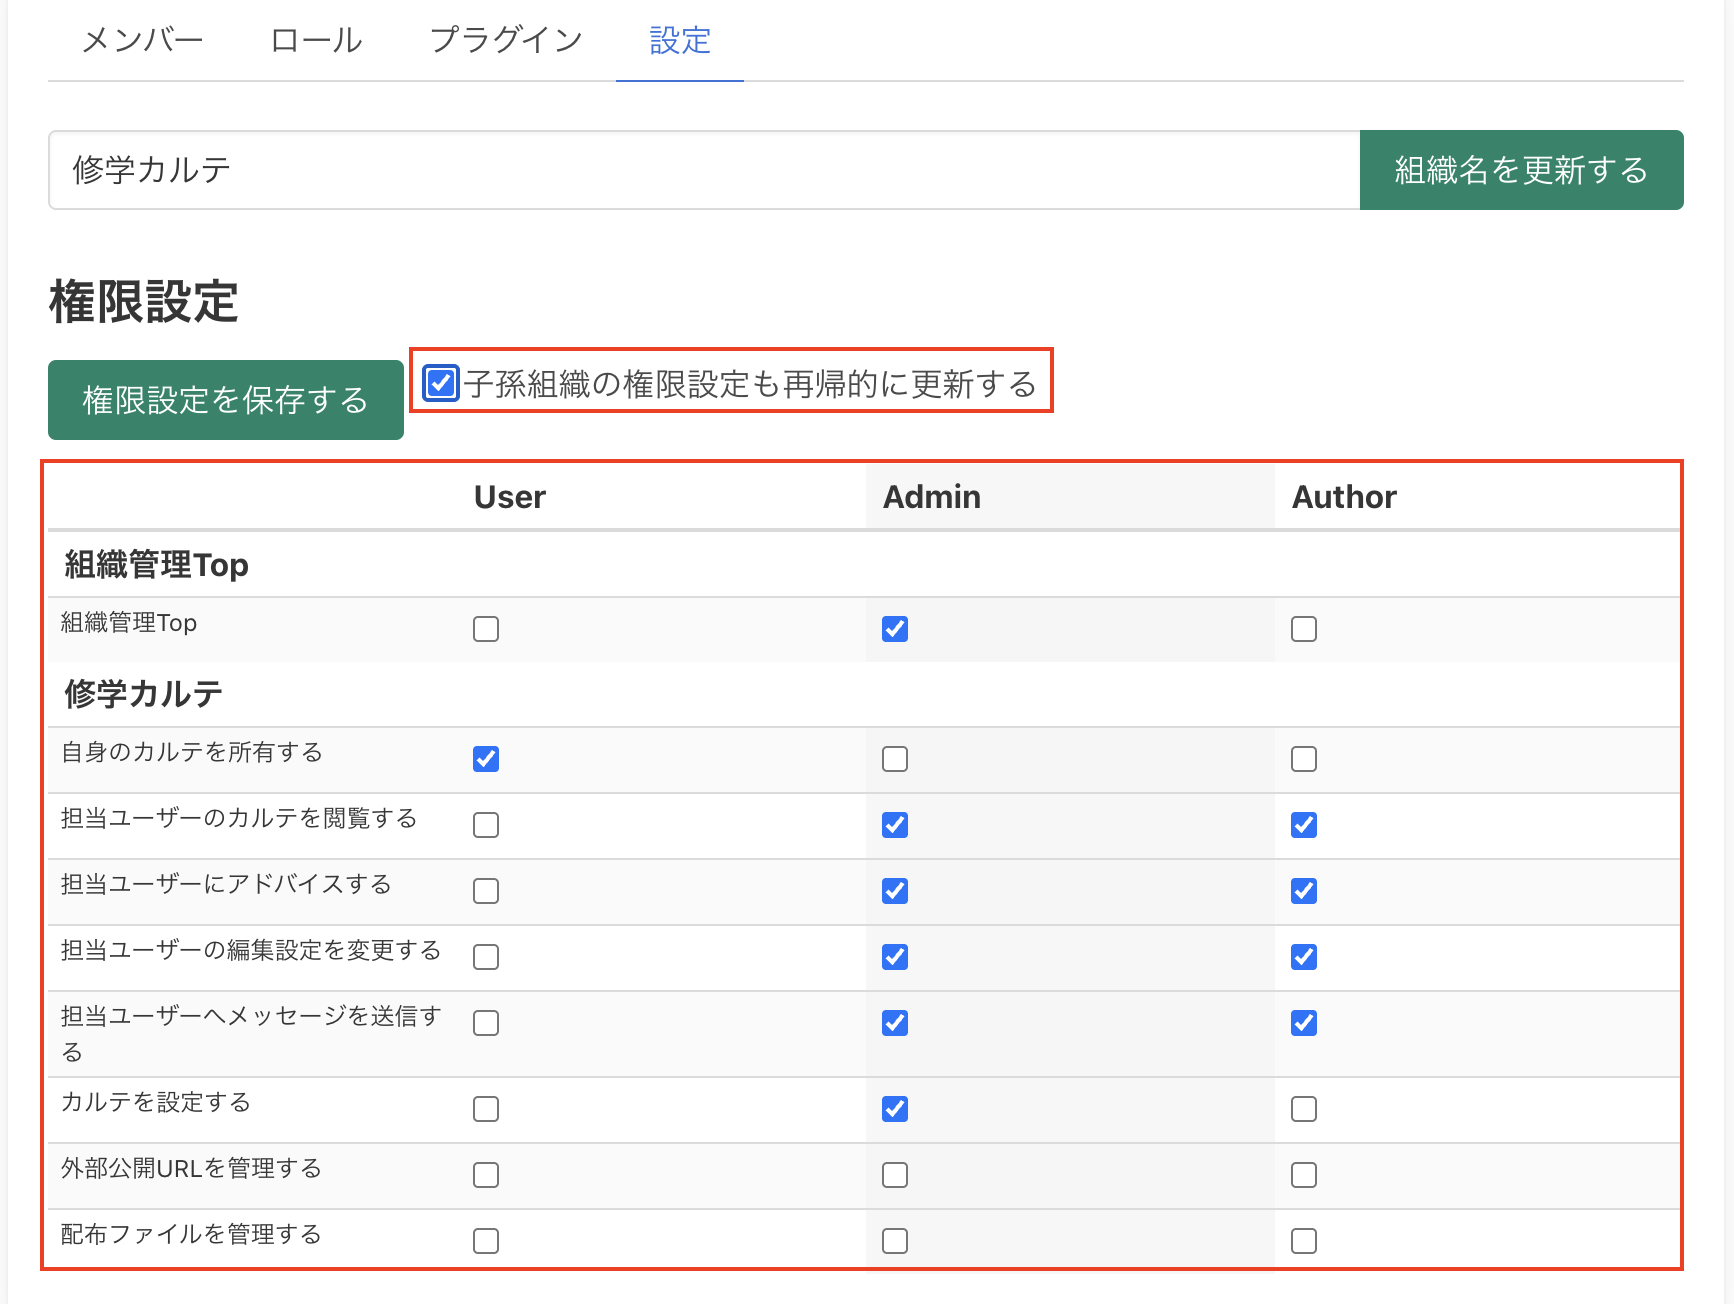Check Author for 配布ファイルを管理する
Image resolution: width=1734 pixels, height=1304 pixels.
[x=1304, y=1241]
